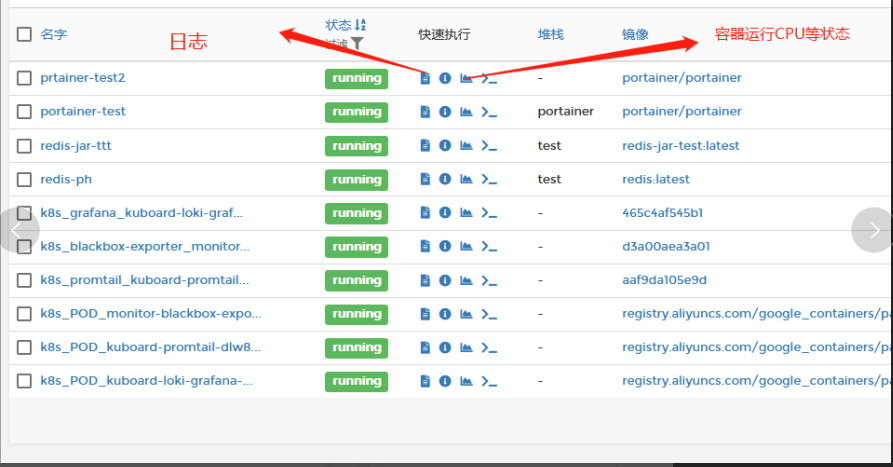The height and width of the screenshot is (467, 893).
Task: Open exec console icon for prtainer-test2
Action: click(489, 78)
